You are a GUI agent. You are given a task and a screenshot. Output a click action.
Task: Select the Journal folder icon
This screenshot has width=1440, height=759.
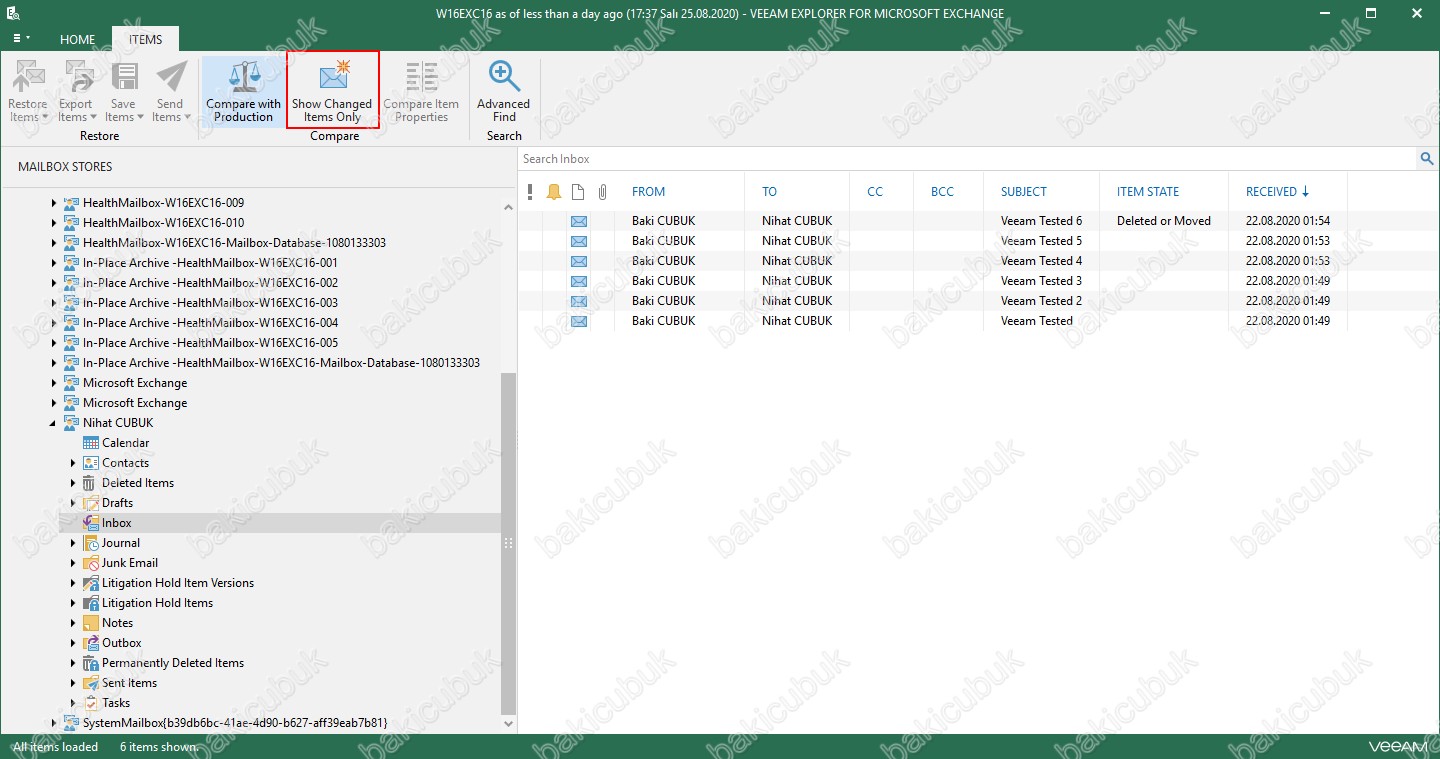91,543
